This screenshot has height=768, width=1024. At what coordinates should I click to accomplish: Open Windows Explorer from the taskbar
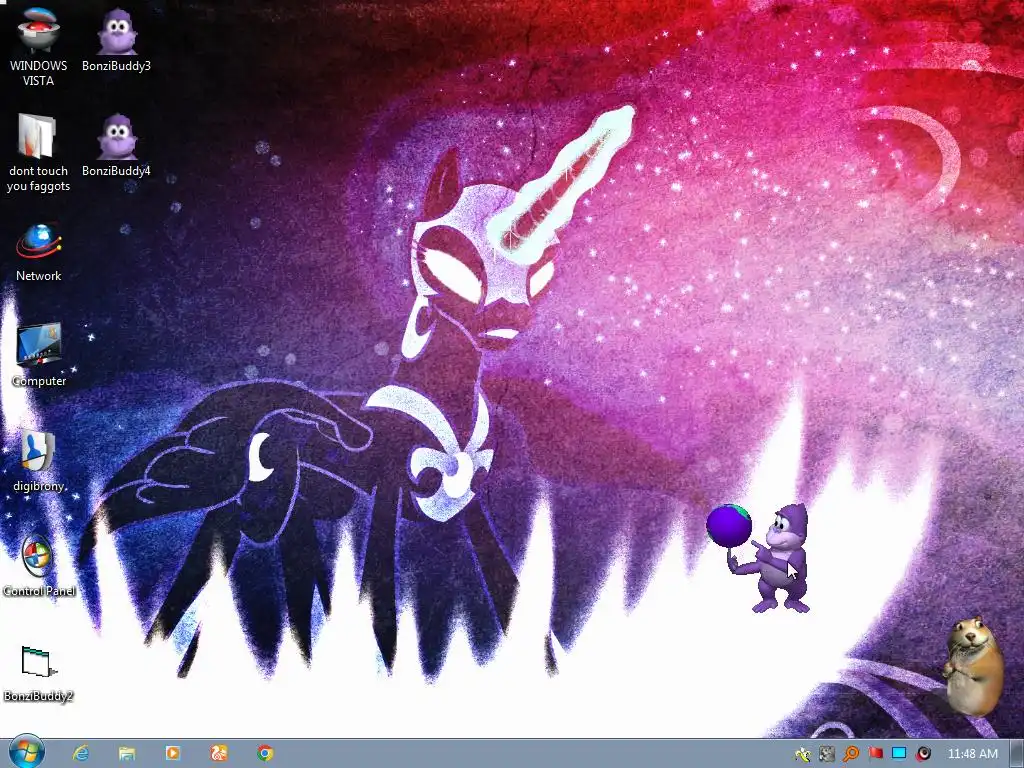click(x=127, y=753)
